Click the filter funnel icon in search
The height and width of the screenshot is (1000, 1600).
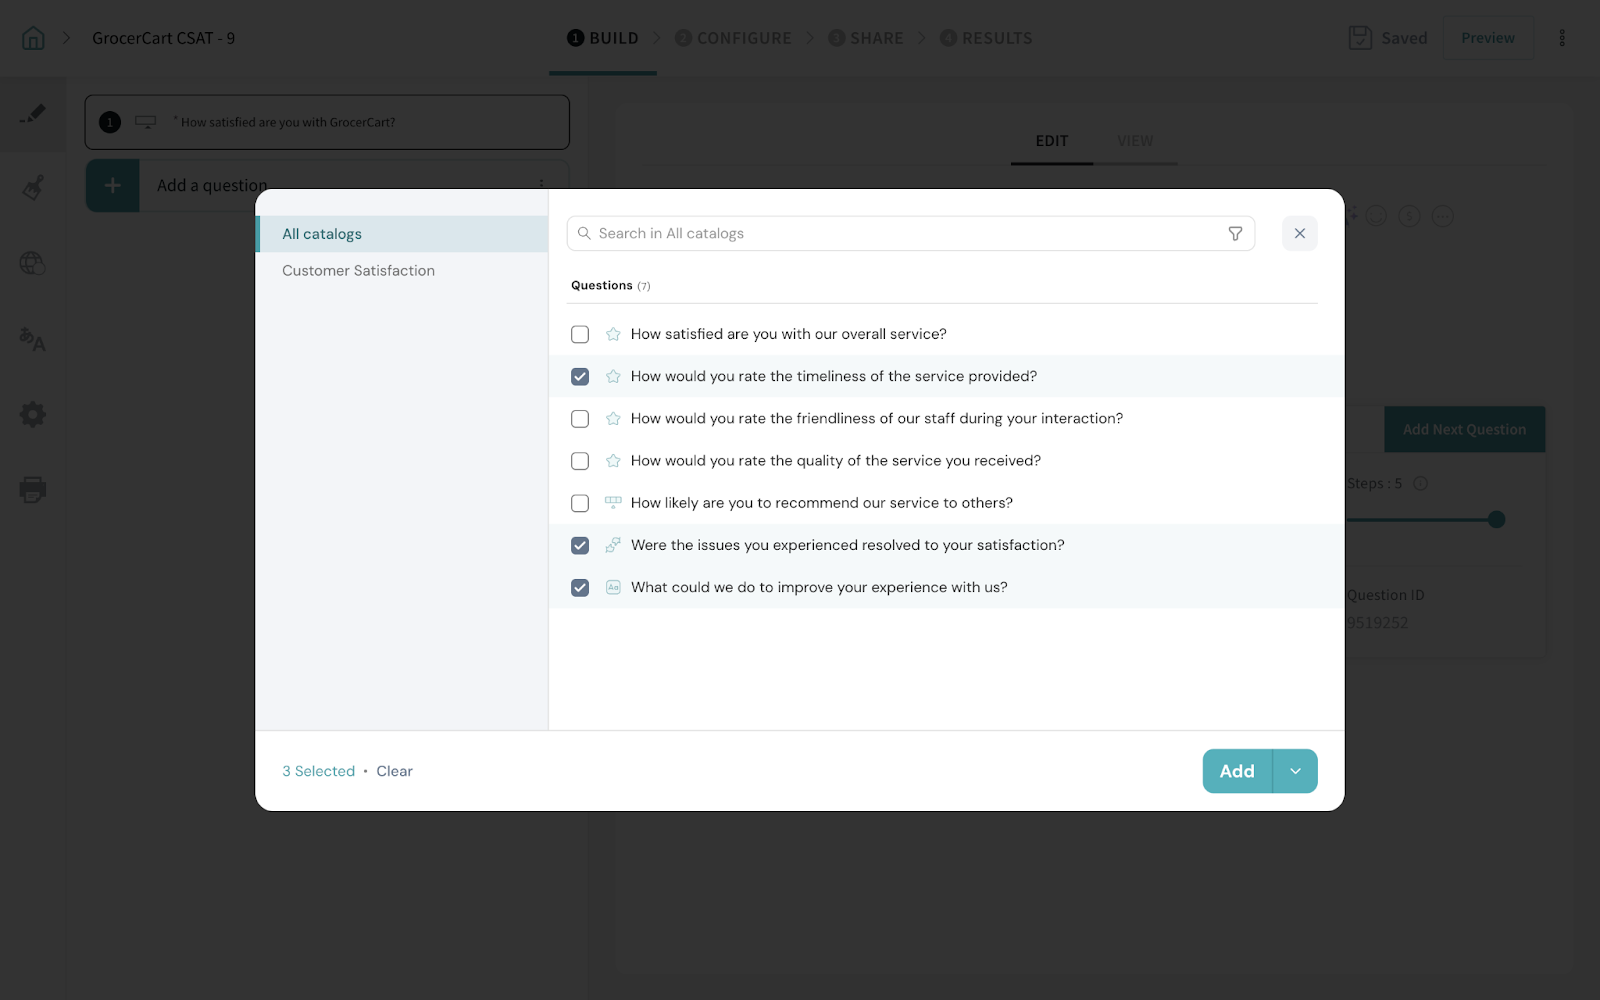1235,234
